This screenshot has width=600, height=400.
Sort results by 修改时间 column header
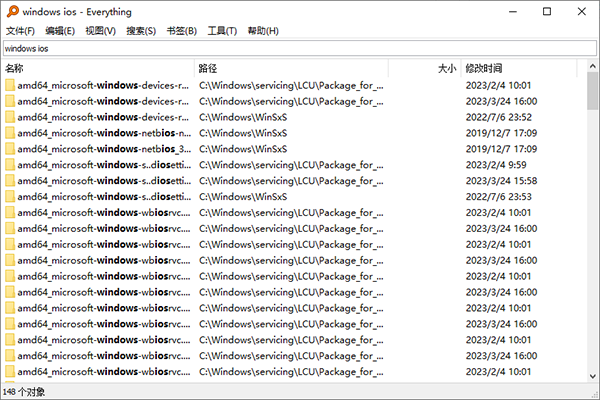[x=518, y=69]
